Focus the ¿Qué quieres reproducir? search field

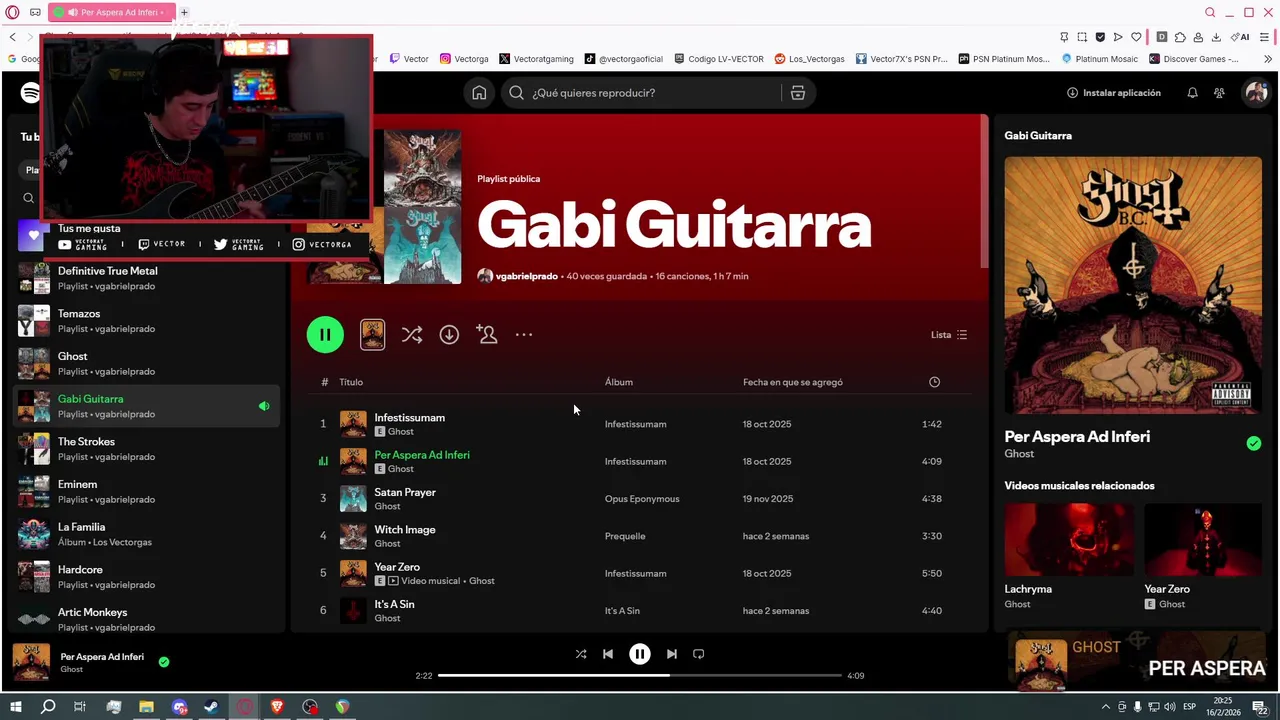coord(644,93)
